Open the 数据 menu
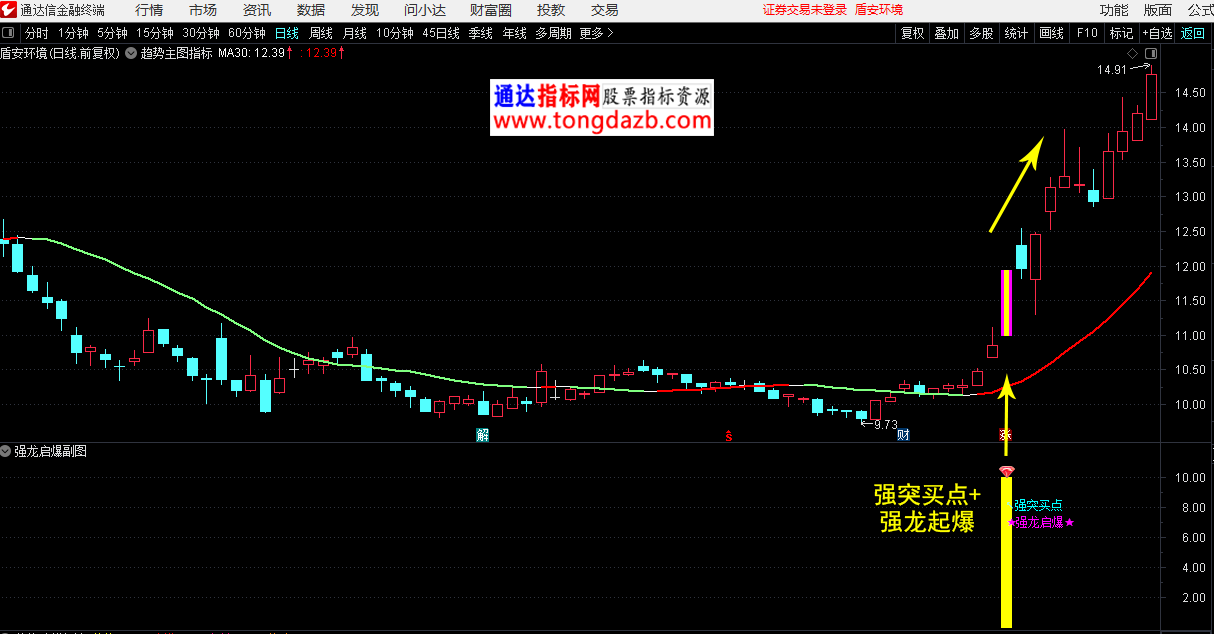The image size is (1214, 634). [311, 10]
